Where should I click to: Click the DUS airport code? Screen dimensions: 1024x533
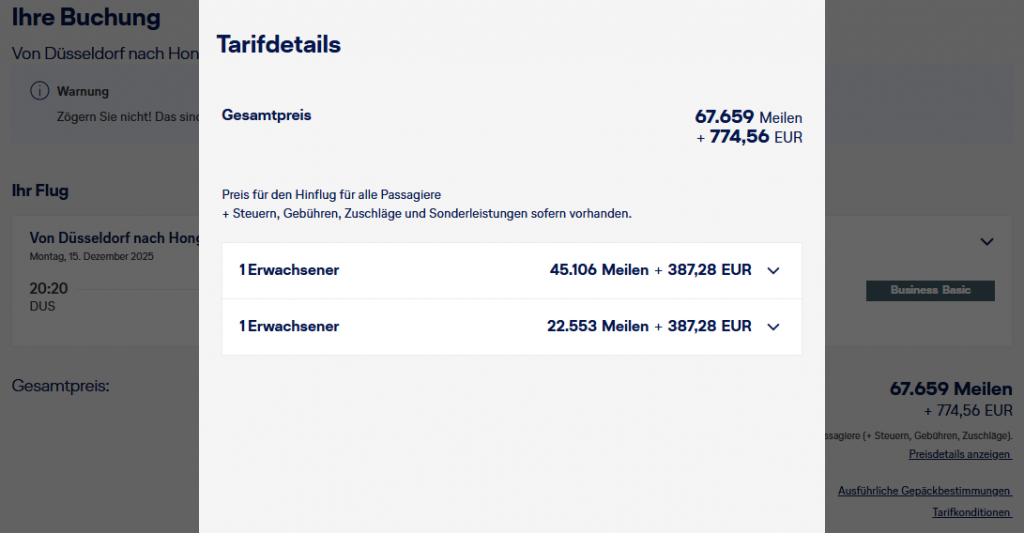click(x=43, y=306)
